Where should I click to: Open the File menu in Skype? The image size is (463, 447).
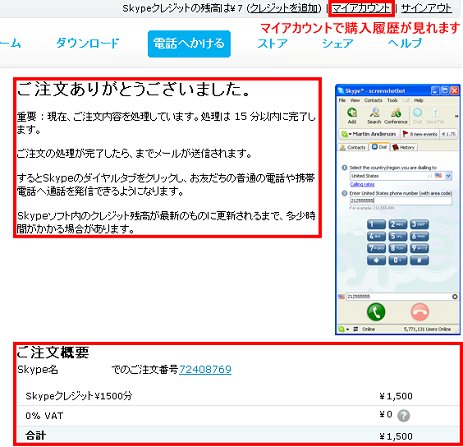pyautogui.click(x=342, y=100)
